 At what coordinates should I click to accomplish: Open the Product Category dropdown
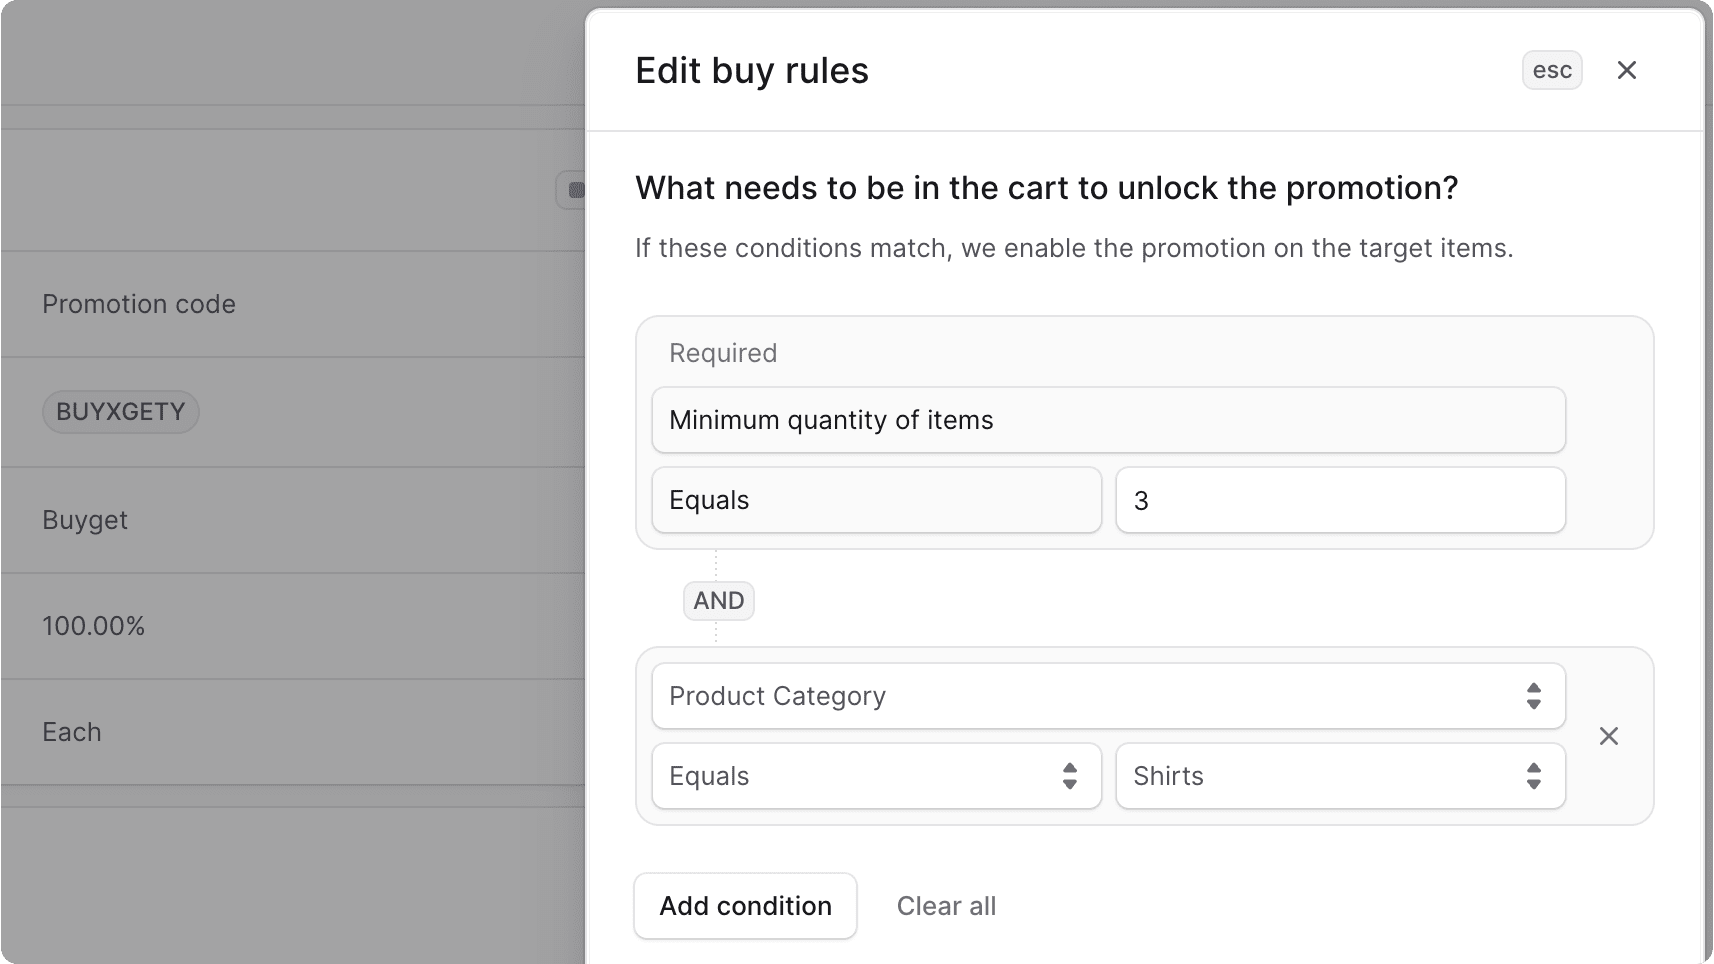[x=1107, y=696]
